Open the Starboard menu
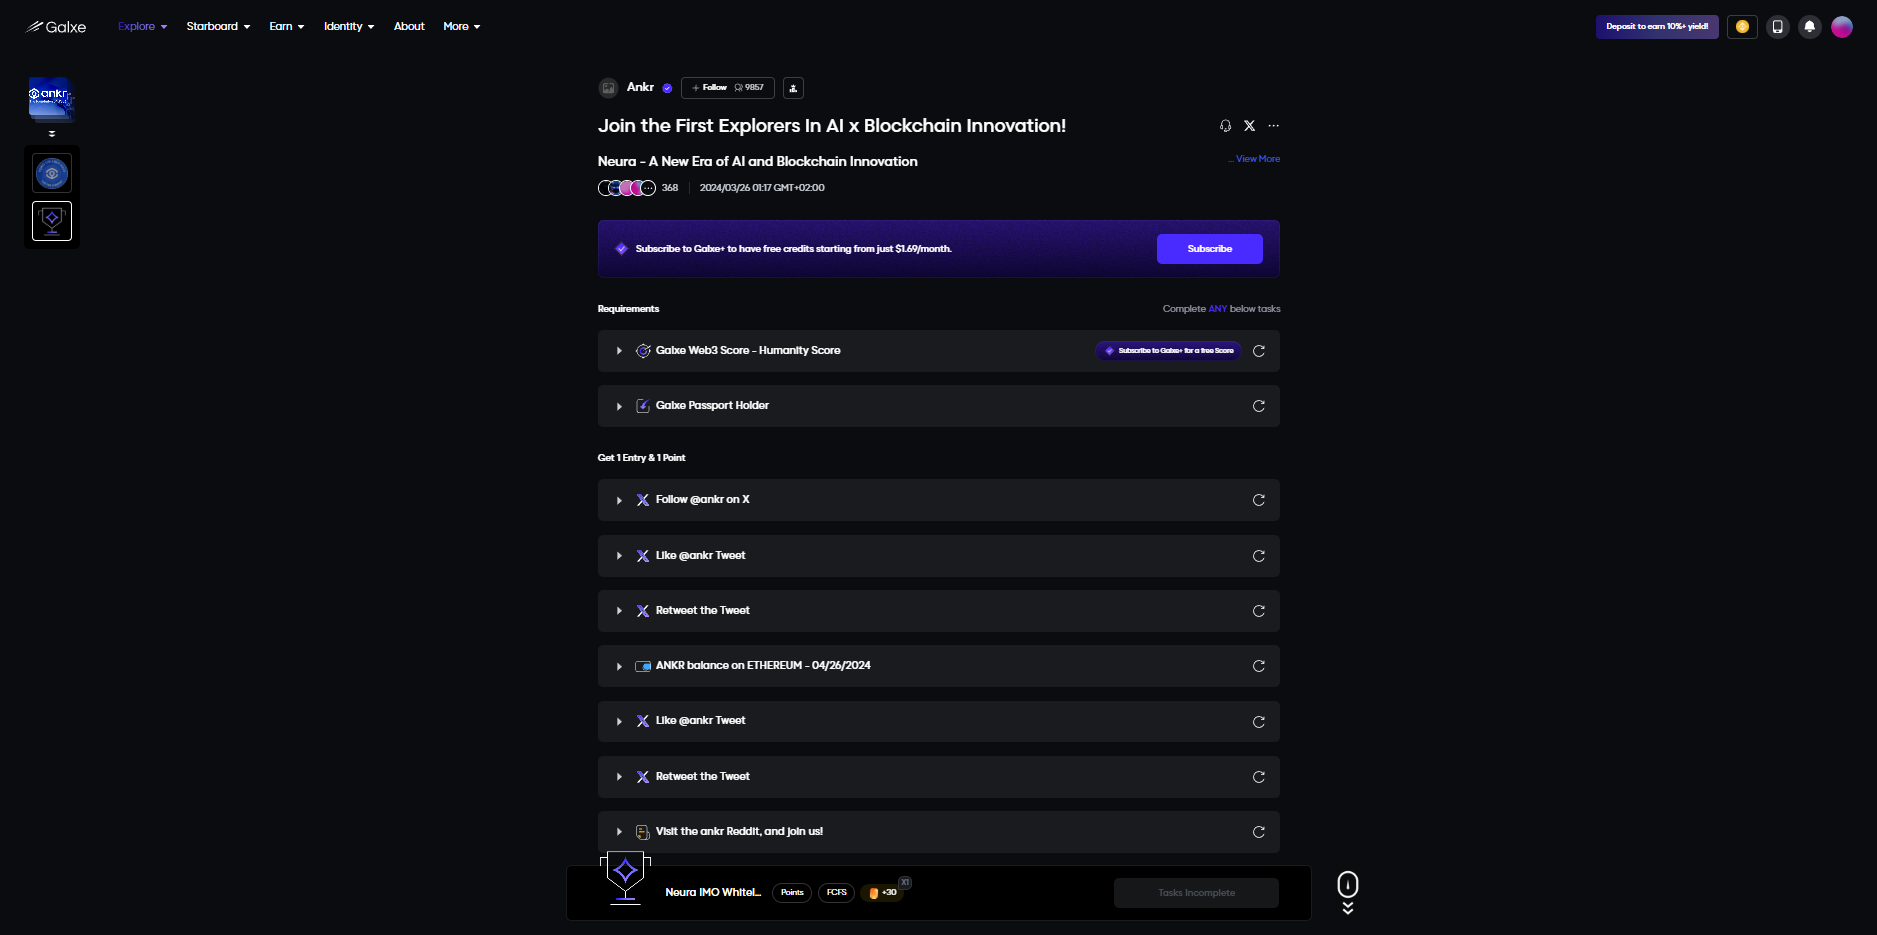Image resolution: width=1877 pixels, height=935 pixels. pos(218,27)
